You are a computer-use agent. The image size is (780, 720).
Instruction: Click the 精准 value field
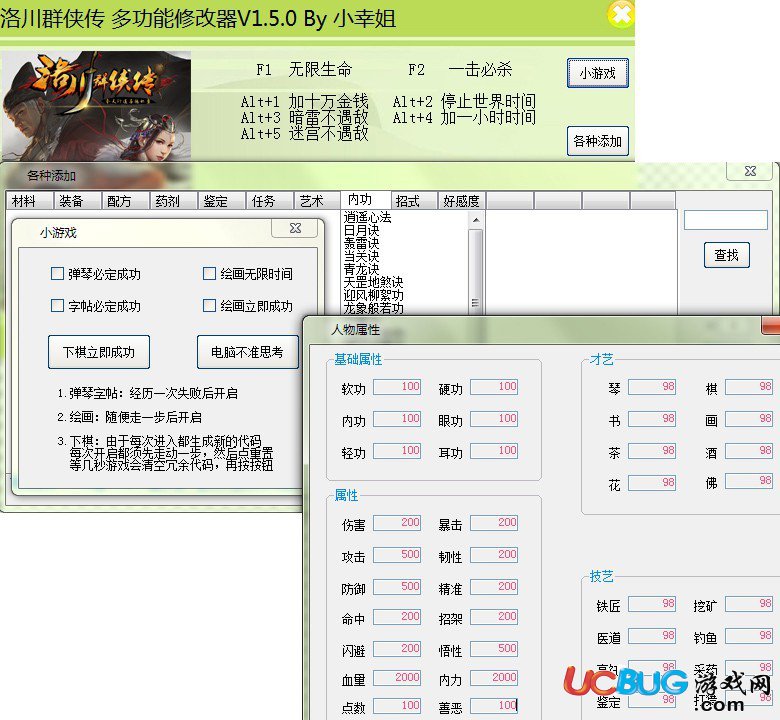[x=494, y=587]
